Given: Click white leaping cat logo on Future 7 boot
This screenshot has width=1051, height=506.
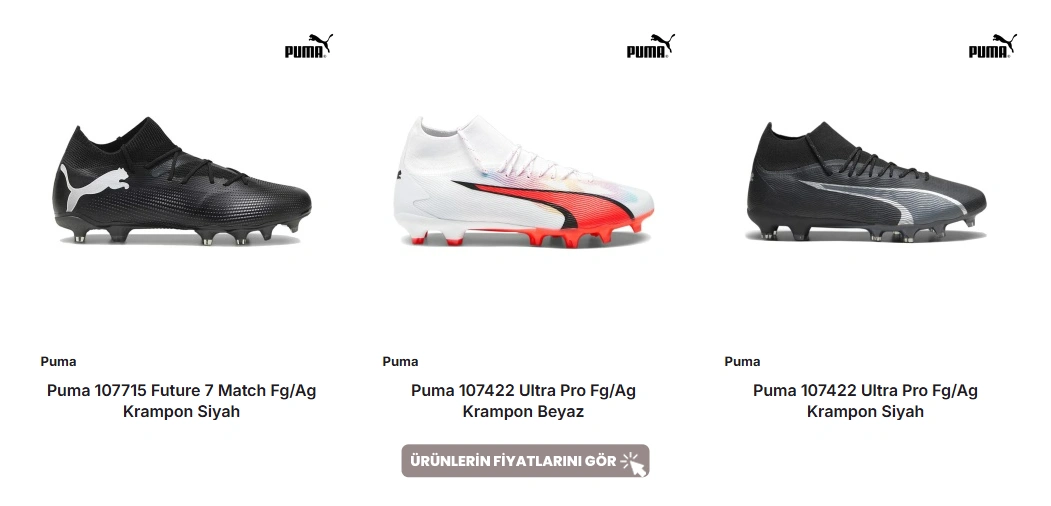Looking at the screenshot, I should tap(93, 187).
